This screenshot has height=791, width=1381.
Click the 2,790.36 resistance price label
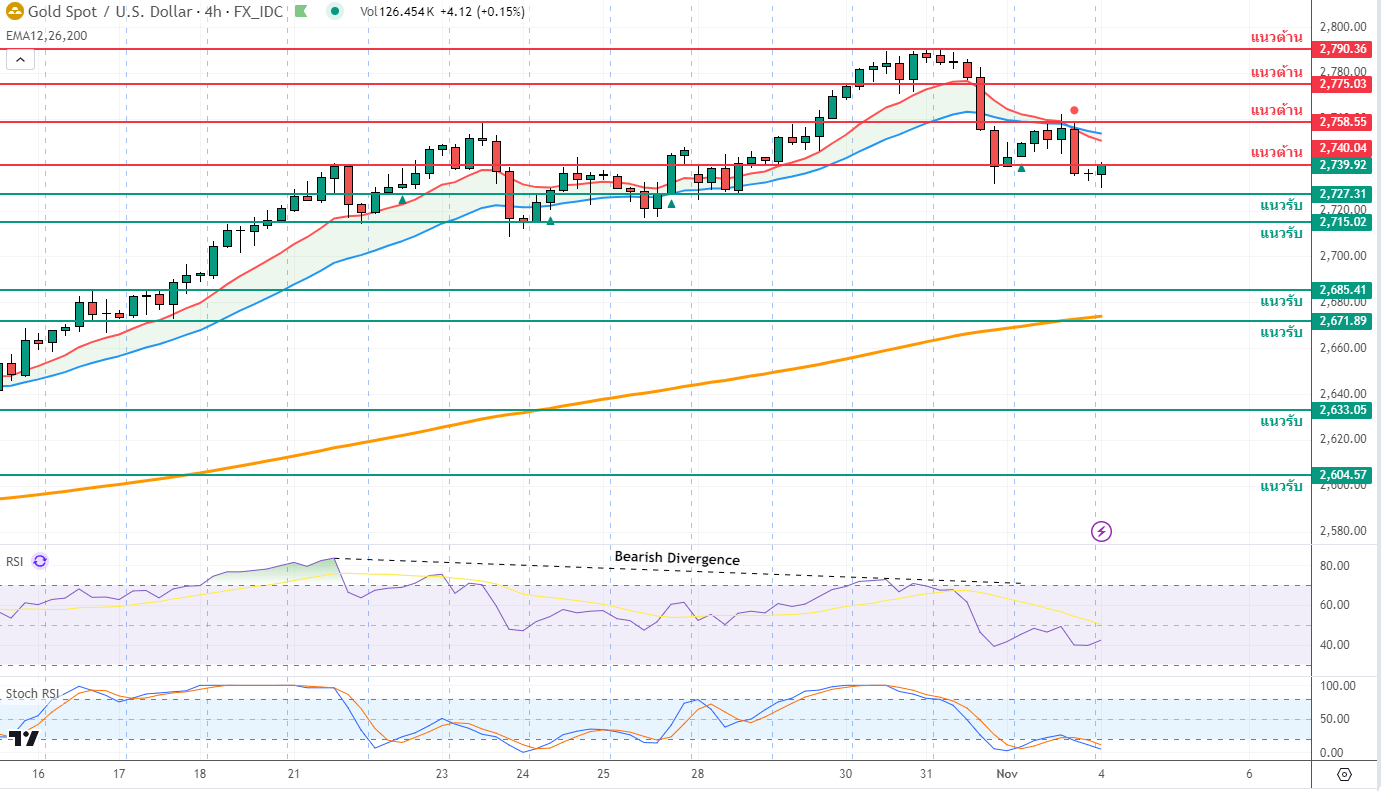click(1342, 49)
